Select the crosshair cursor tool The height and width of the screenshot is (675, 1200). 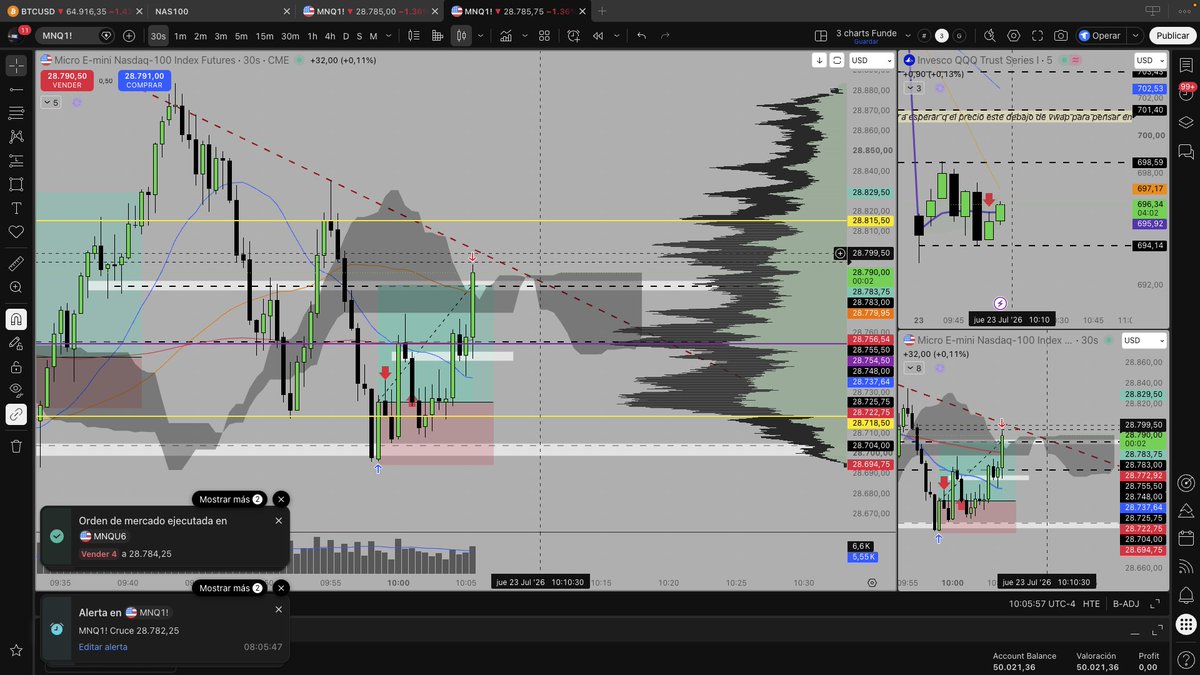[x=16, y=66]
